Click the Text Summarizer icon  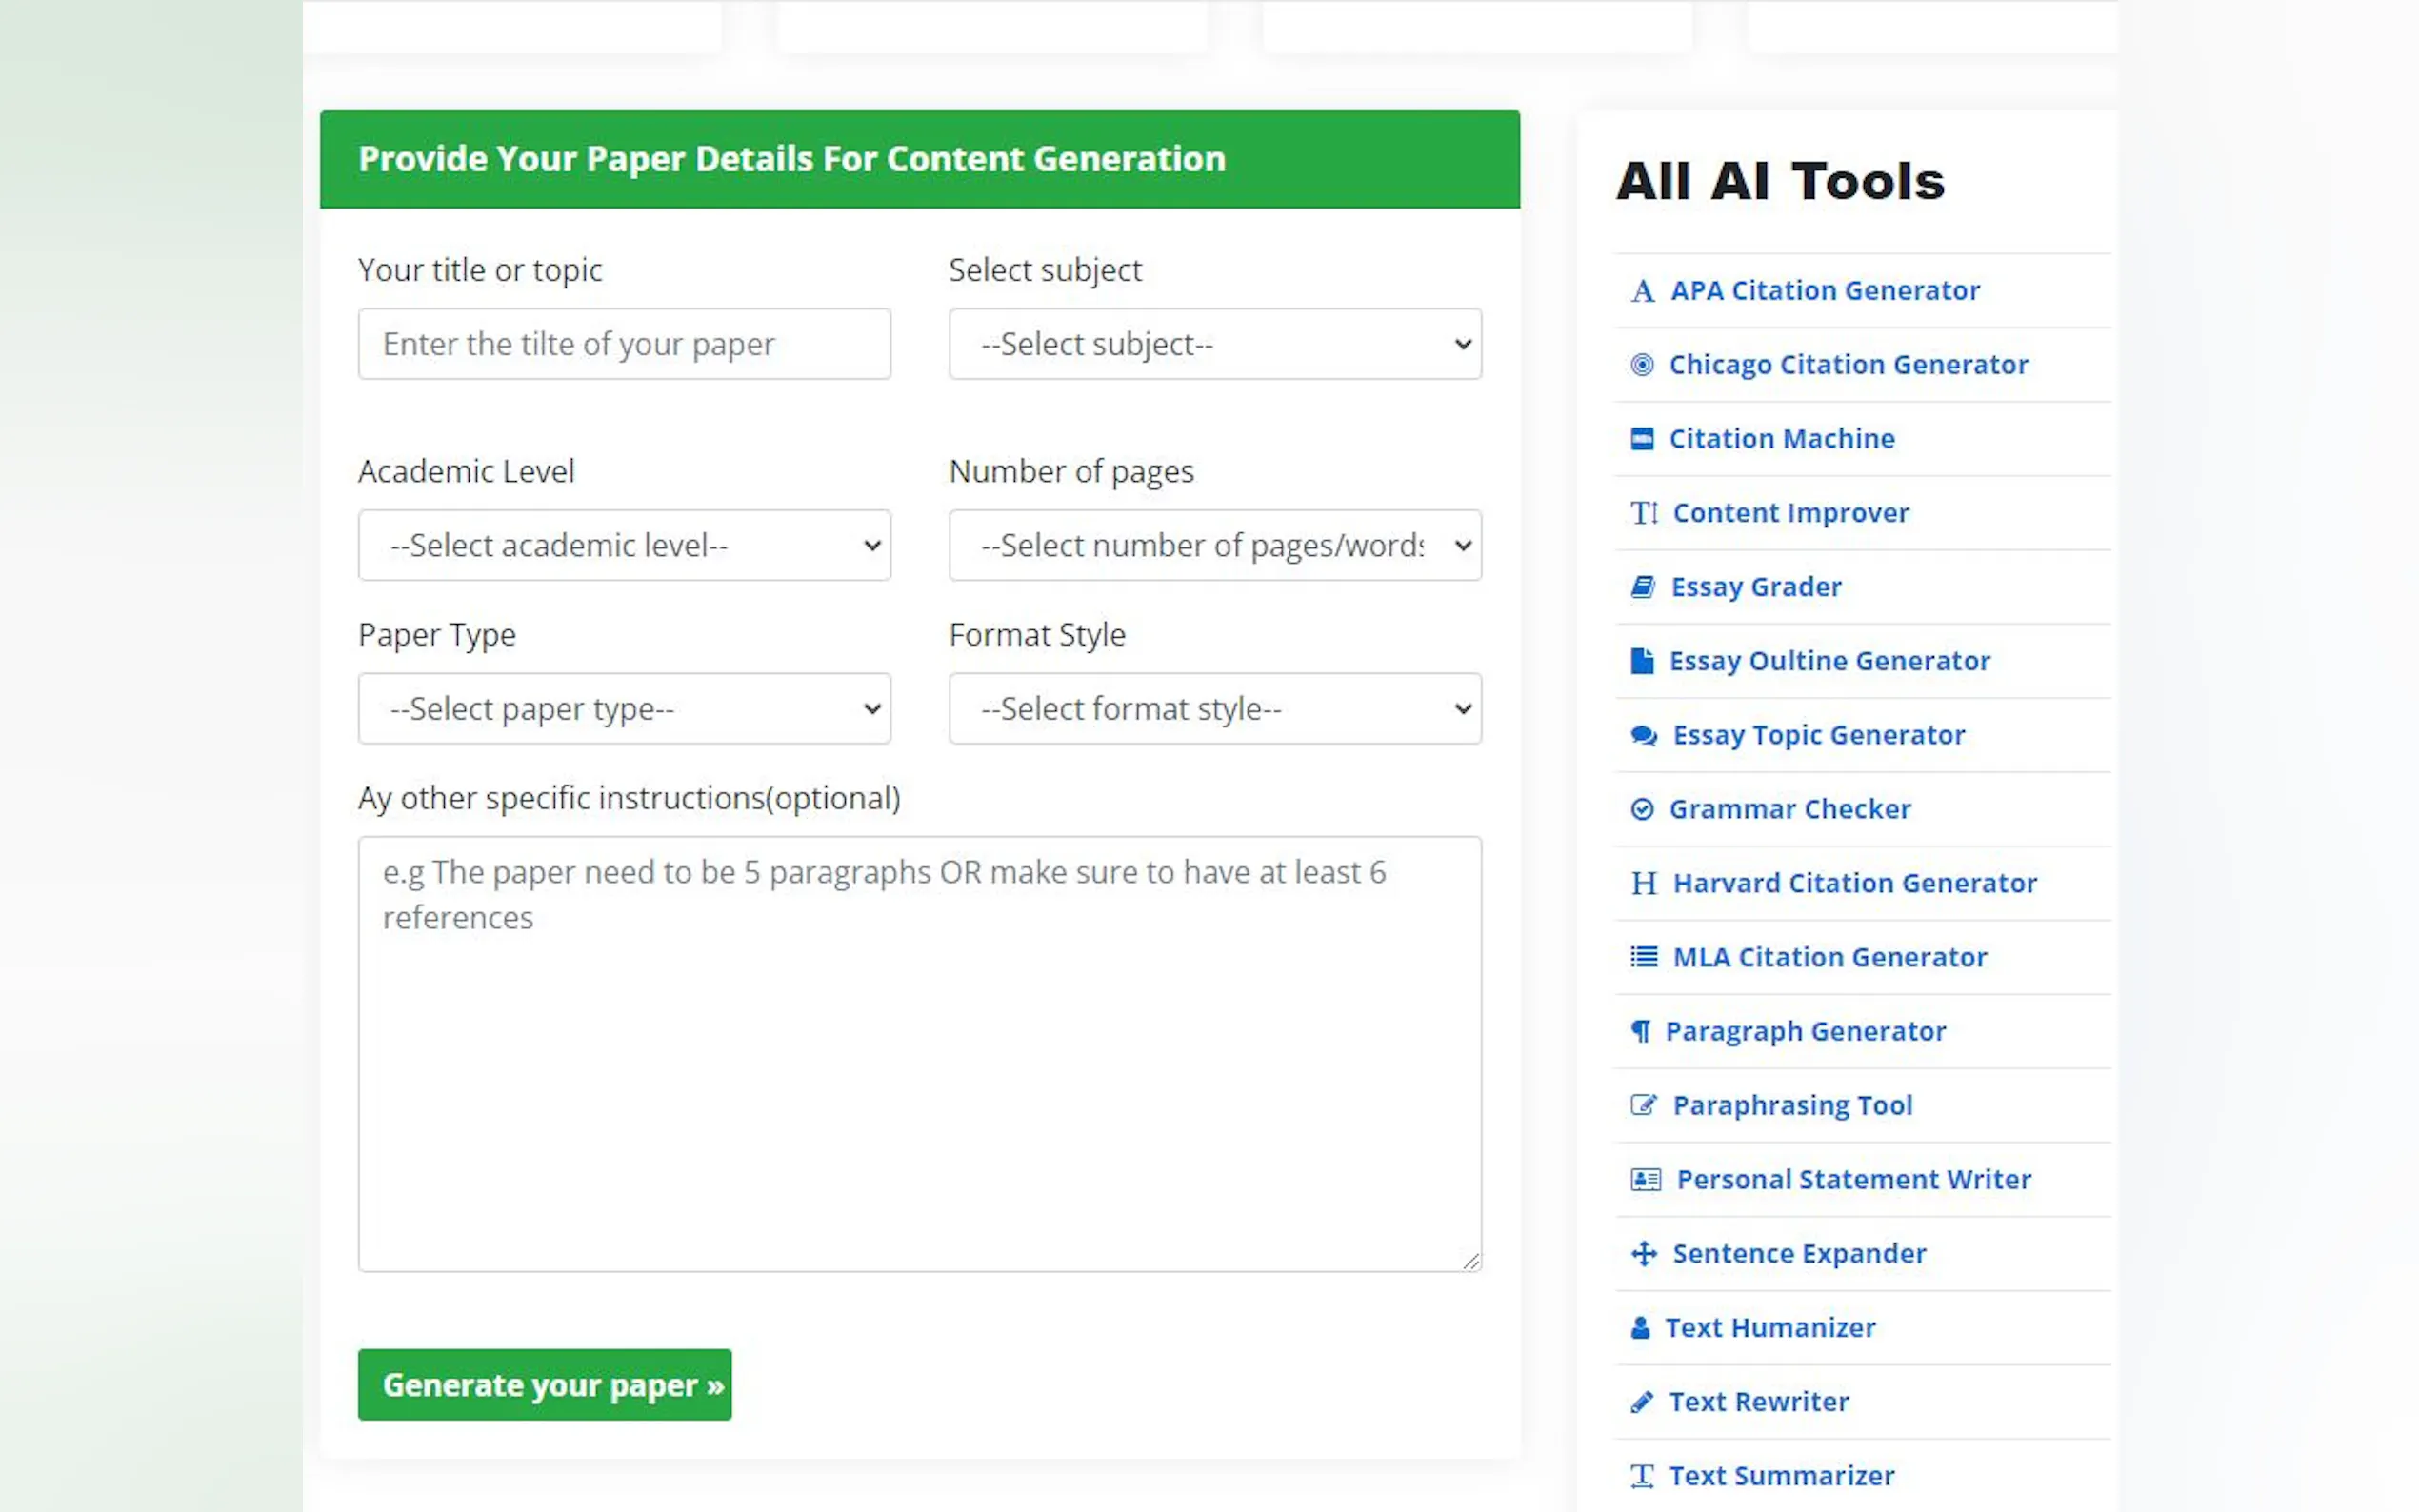tap(1641, 1476)
